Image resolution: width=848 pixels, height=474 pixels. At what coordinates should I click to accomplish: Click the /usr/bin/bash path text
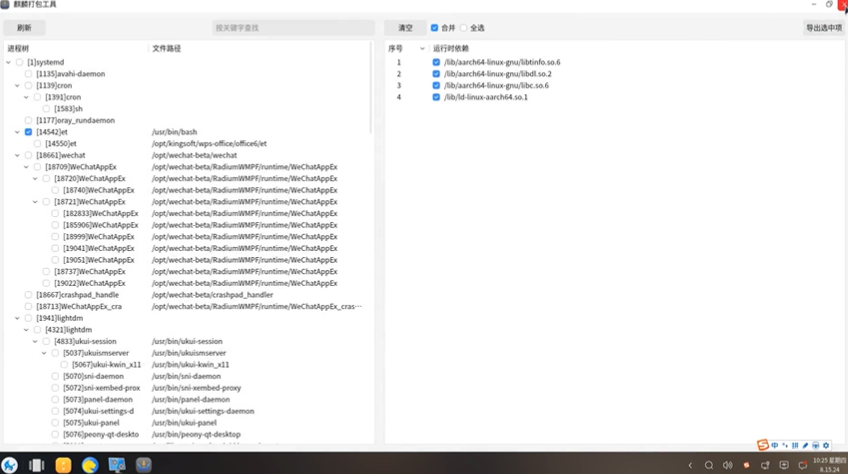click(x=174, y=132)
